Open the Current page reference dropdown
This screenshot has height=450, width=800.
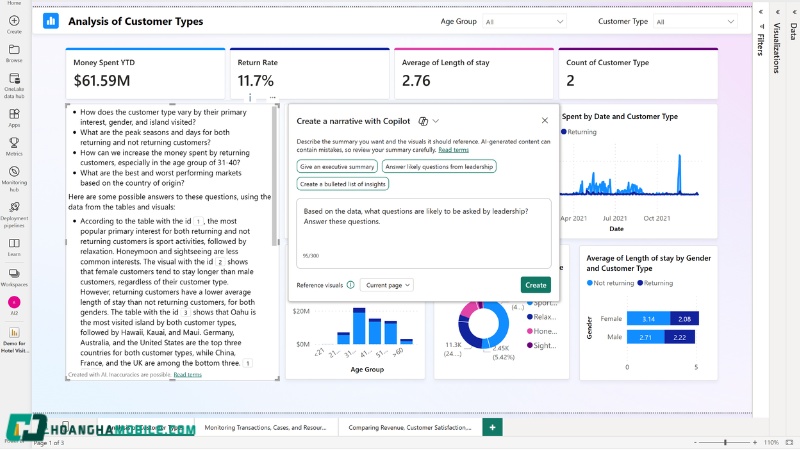tap(386, 285)
